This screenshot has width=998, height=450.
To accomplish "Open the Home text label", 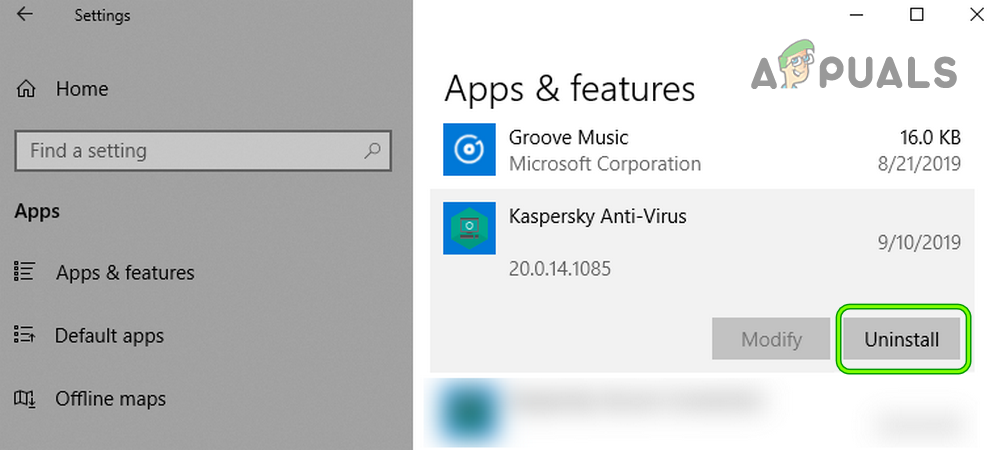I will click(82, 89).
